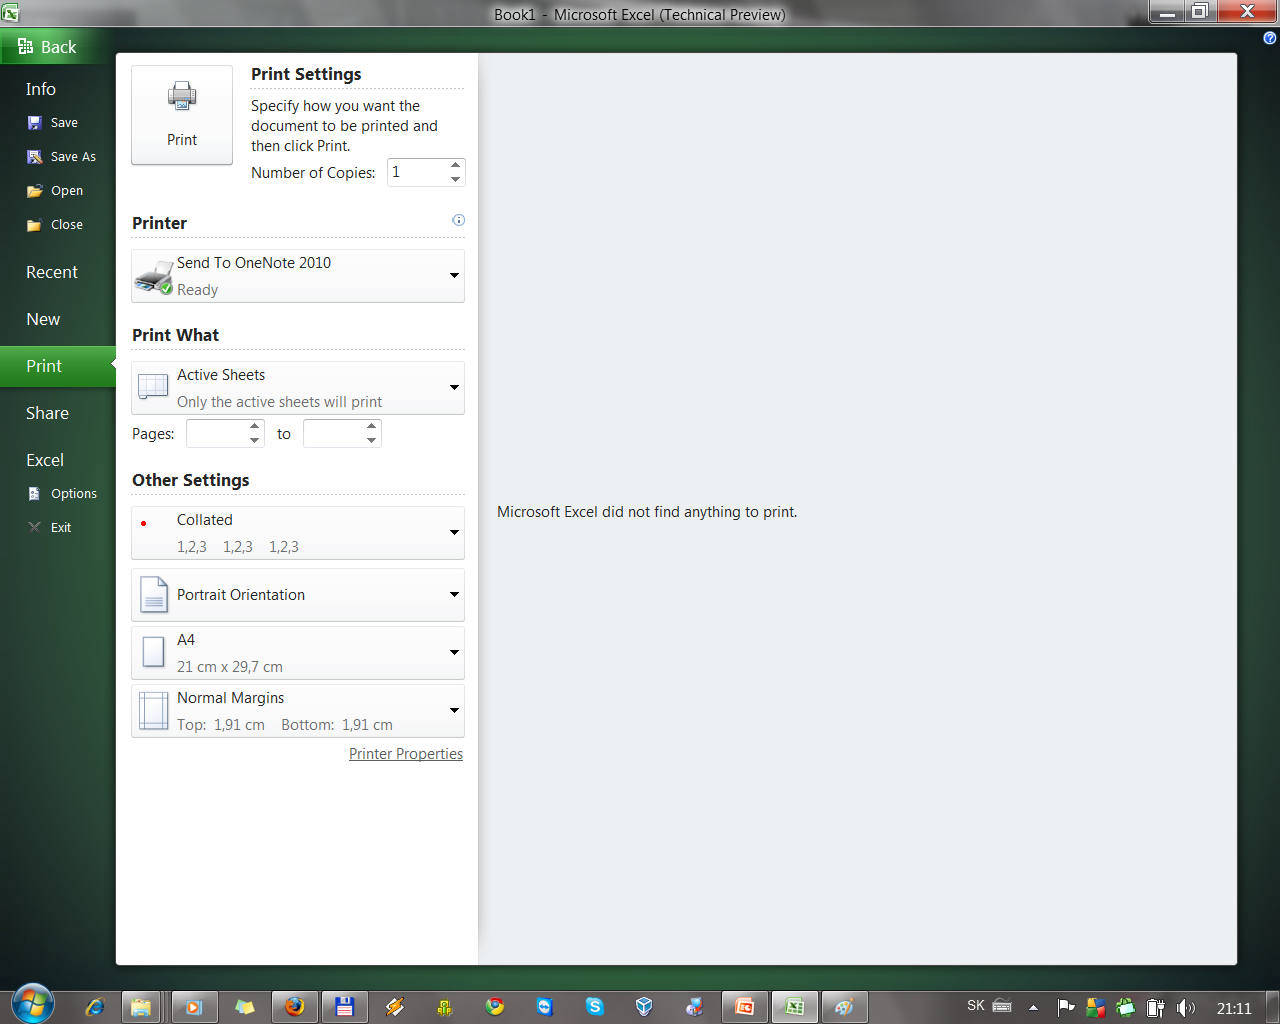1280x1024 pixels.
Task: Click the Print button with printer icon
Action: (x=182, y=115)
